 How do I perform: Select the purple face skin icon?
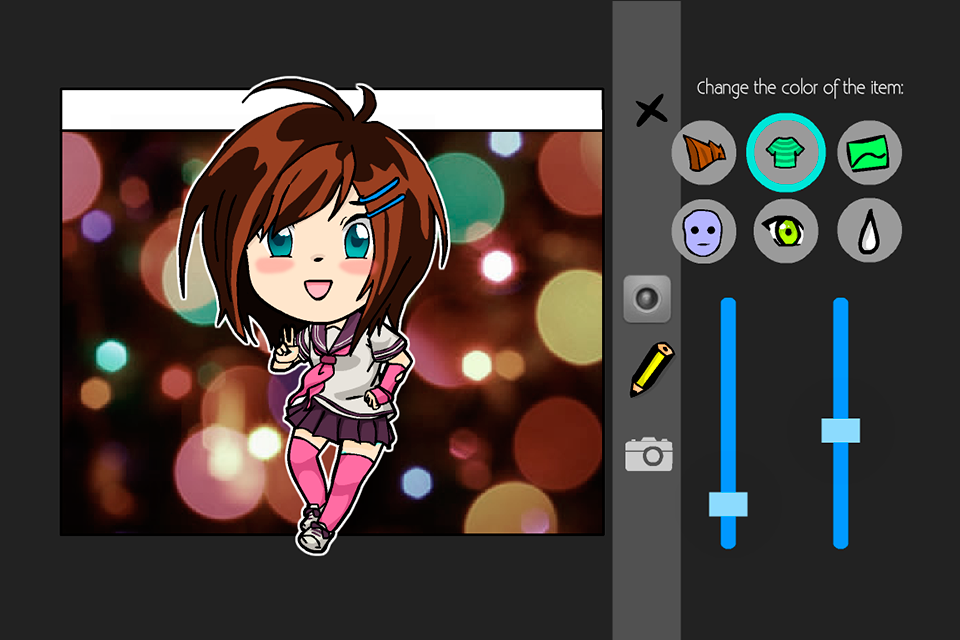703,232
